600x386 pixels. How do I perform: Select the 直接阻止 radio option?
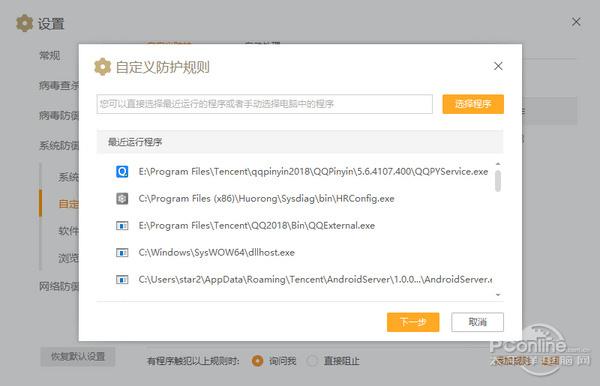(x=312, y=360)
